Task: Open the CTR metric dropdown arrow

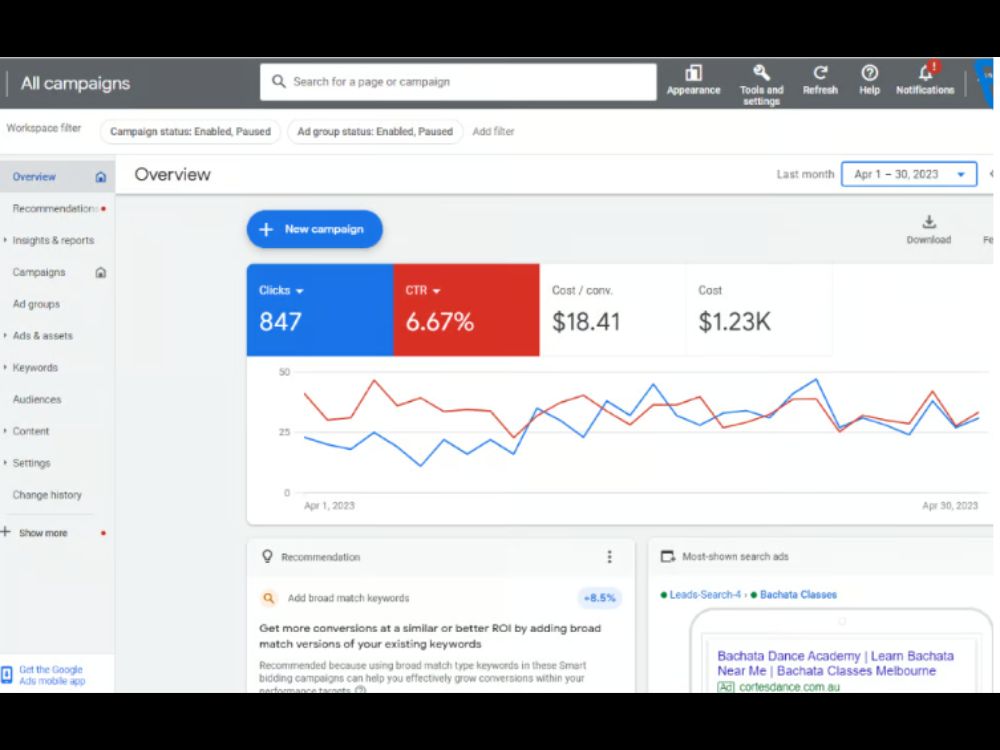Action: [x=437, y=291]
